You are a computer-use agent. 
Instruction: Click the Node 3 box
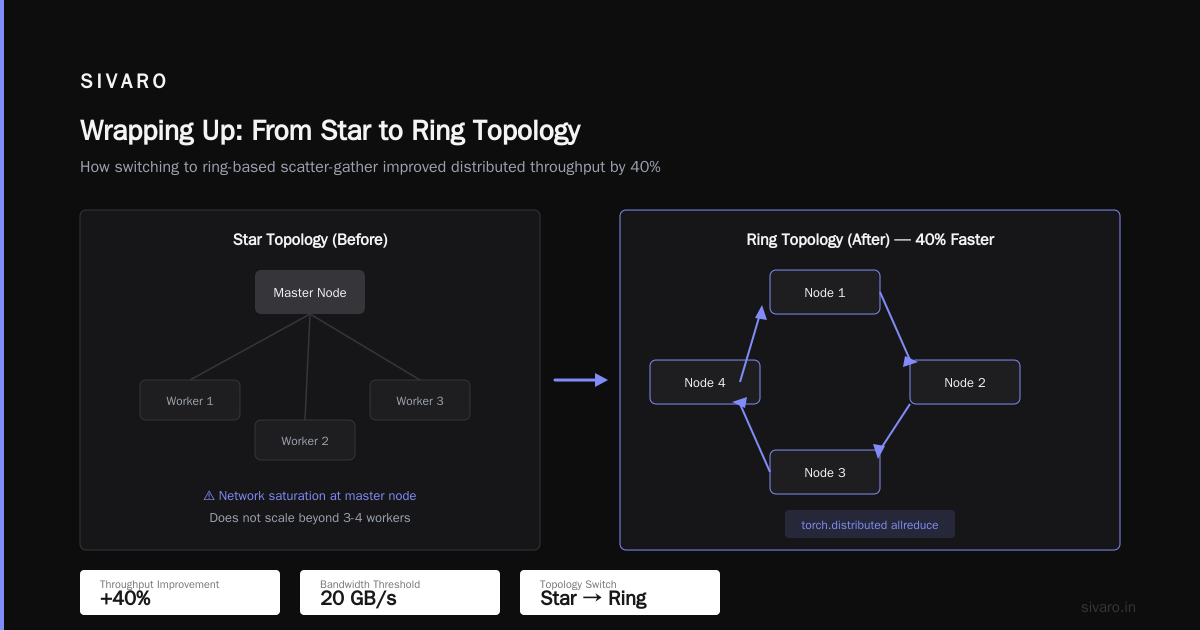click(825, 472)
